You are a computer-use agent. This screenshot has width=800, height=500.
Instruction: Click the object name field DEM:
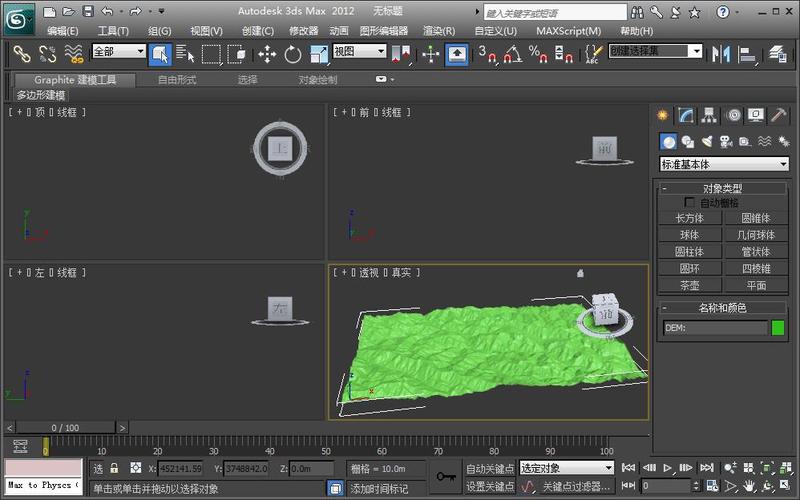(715, 328)
